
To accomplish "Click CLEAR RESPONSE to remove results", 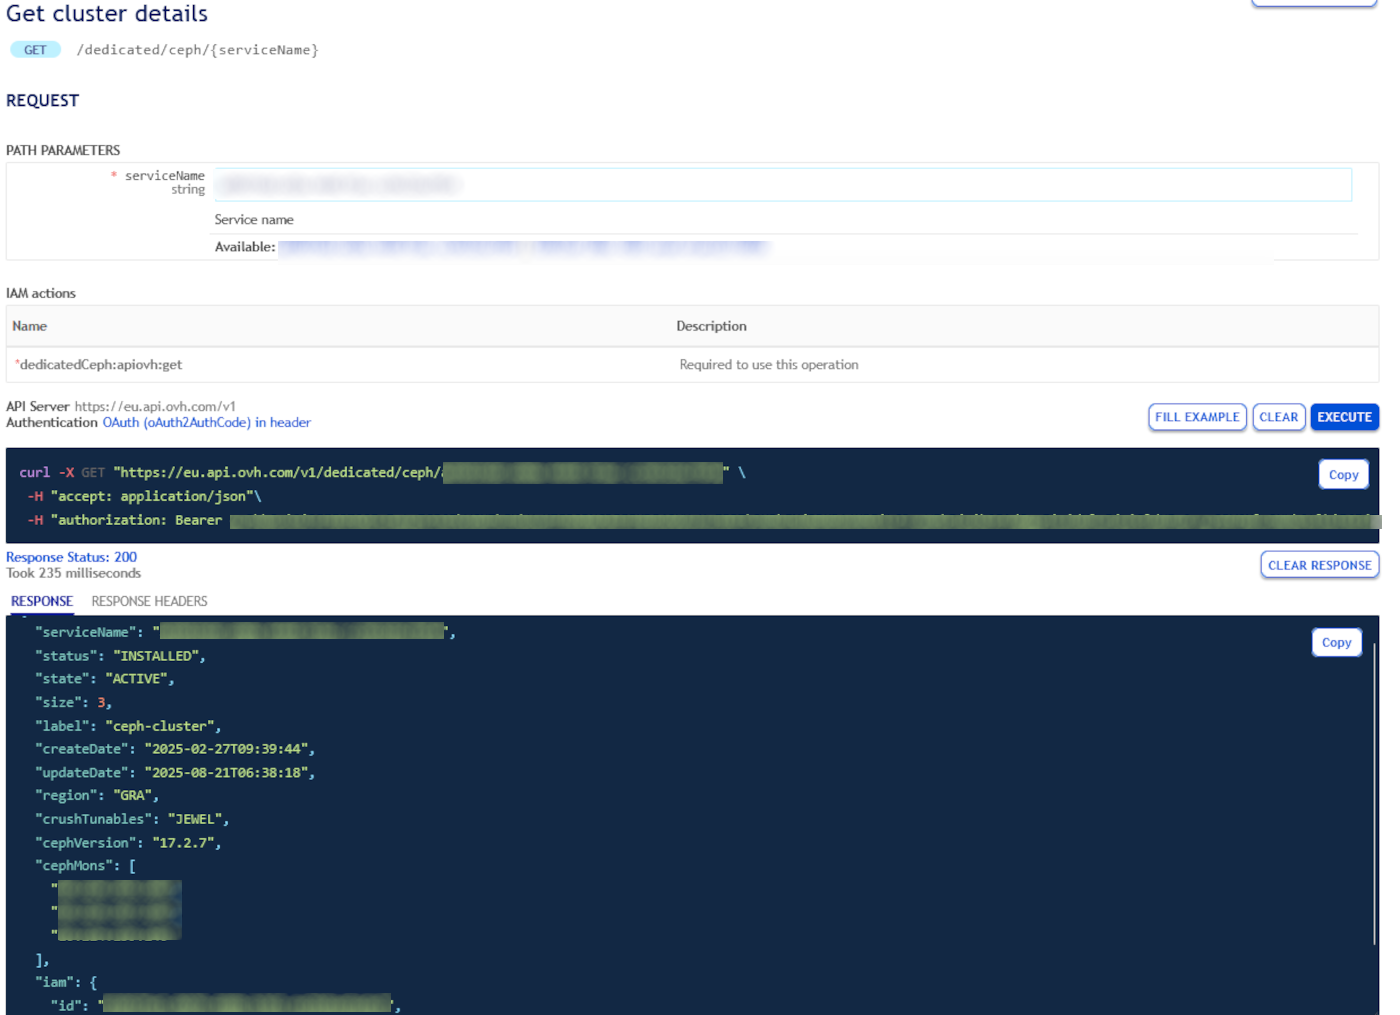I will coord(1319,564).
